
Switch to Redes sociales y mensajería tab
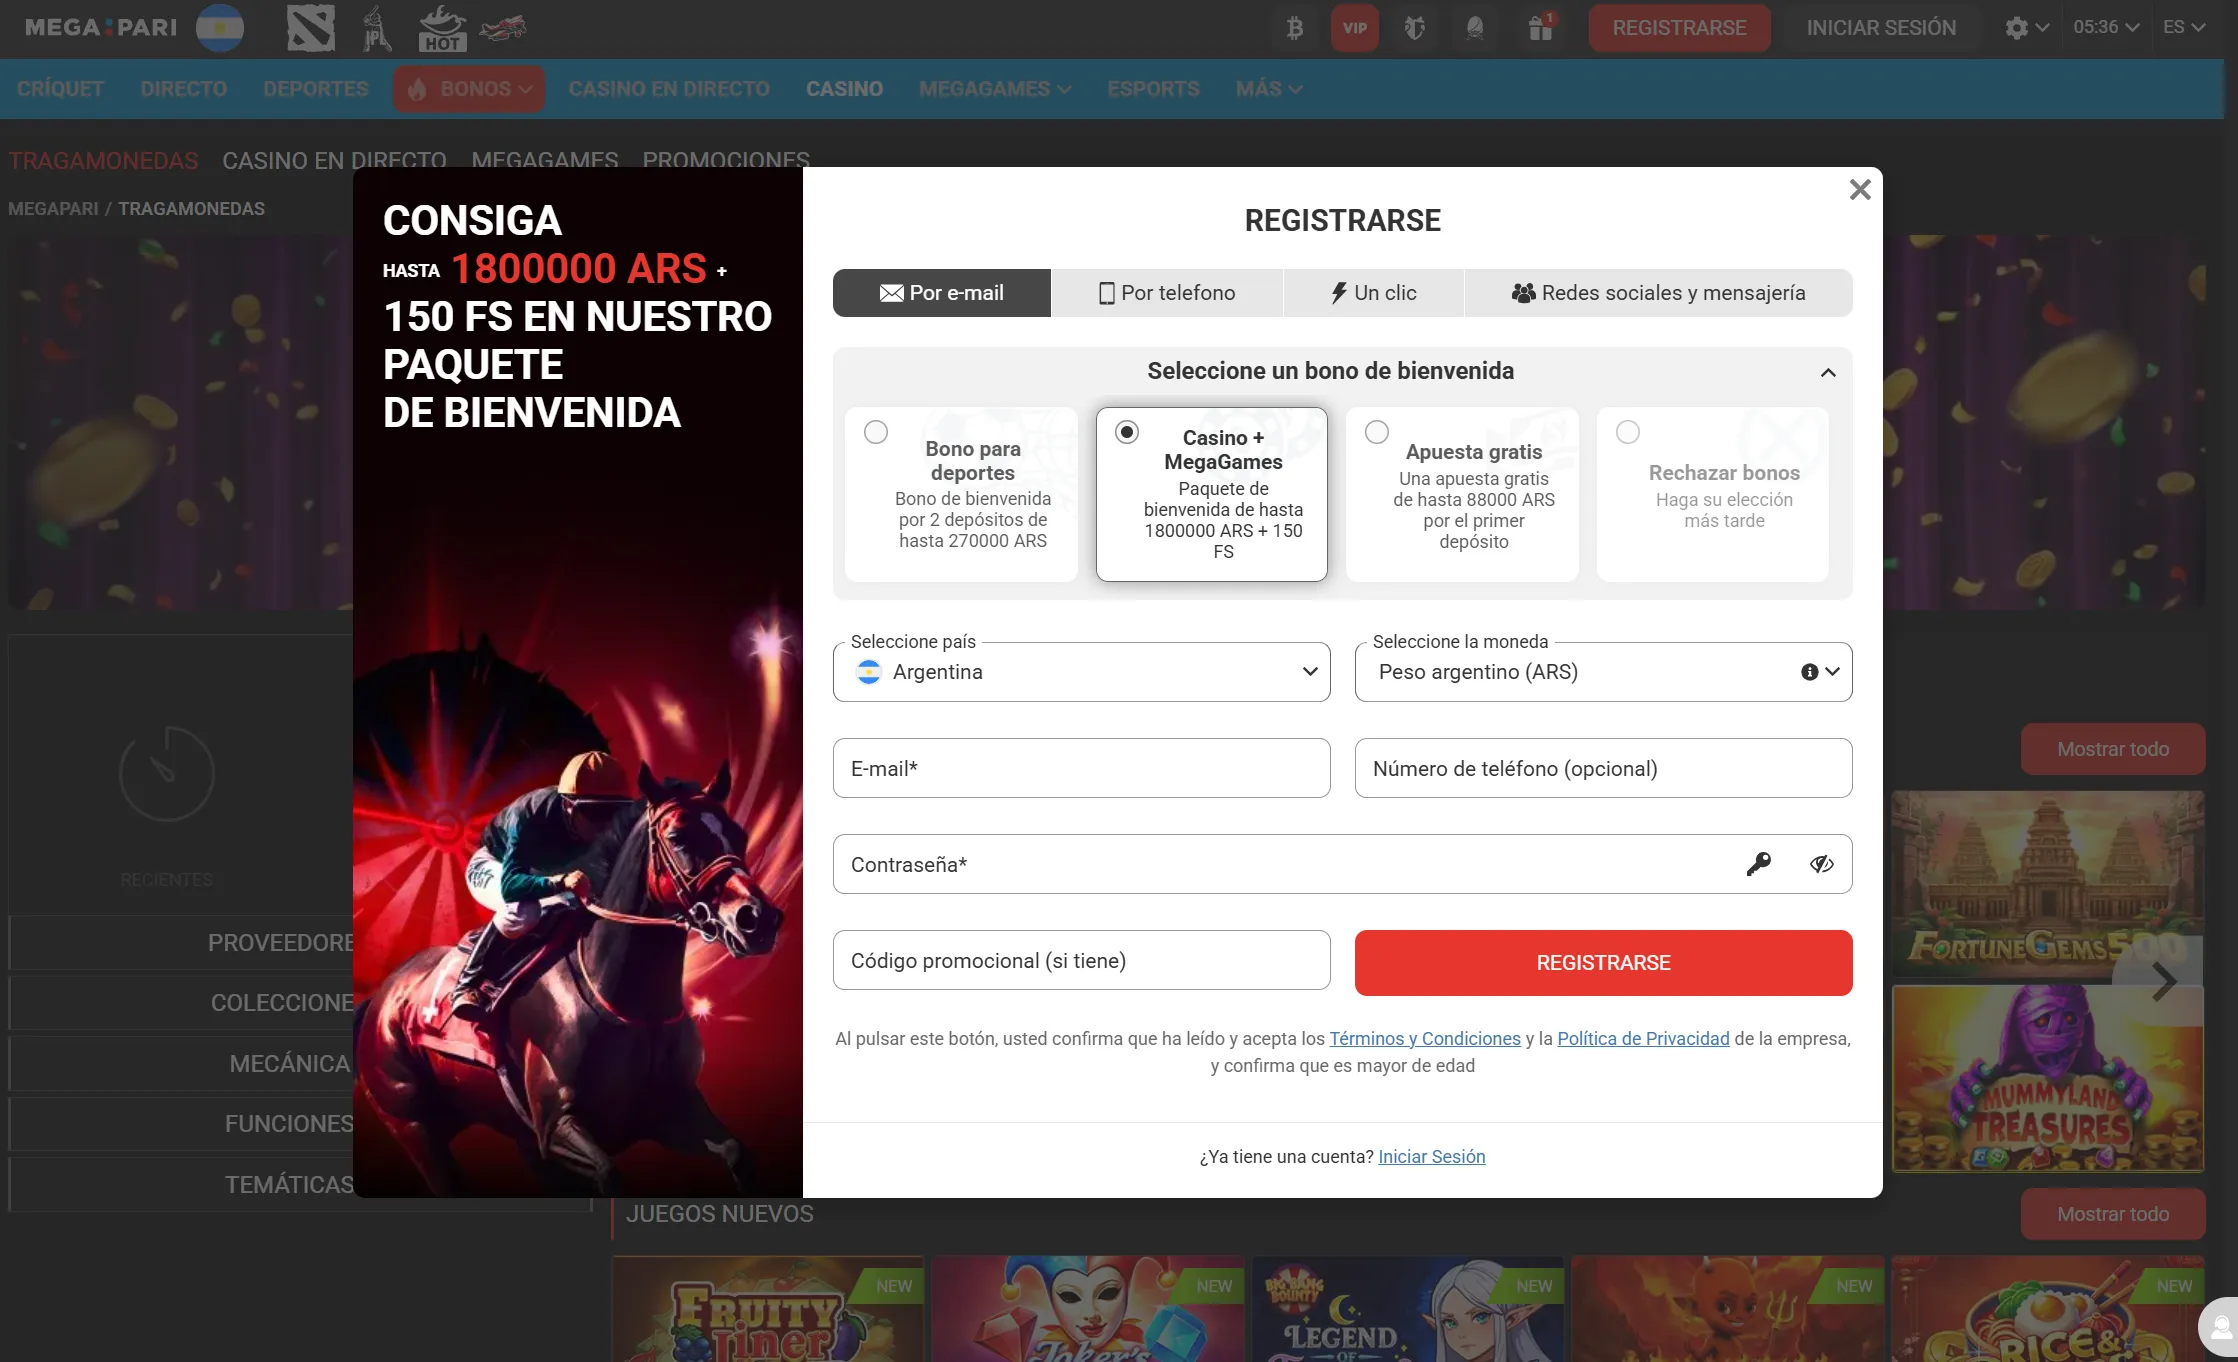(x=1658, y=293)
